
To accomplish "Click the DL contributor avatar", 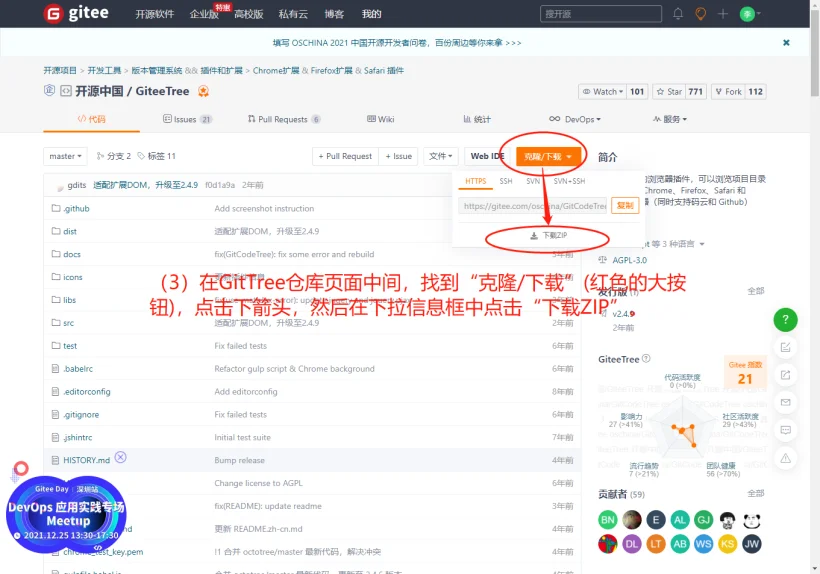I will (632, 544).
